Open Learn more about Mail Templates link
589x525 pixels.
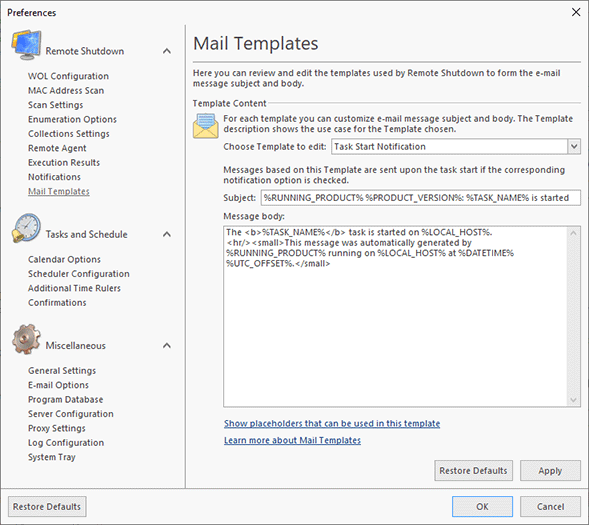292,440
